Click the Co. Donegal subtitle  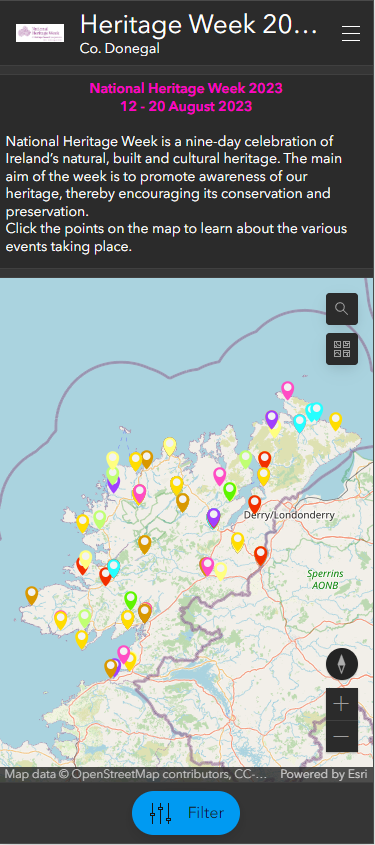pos(120,49)
